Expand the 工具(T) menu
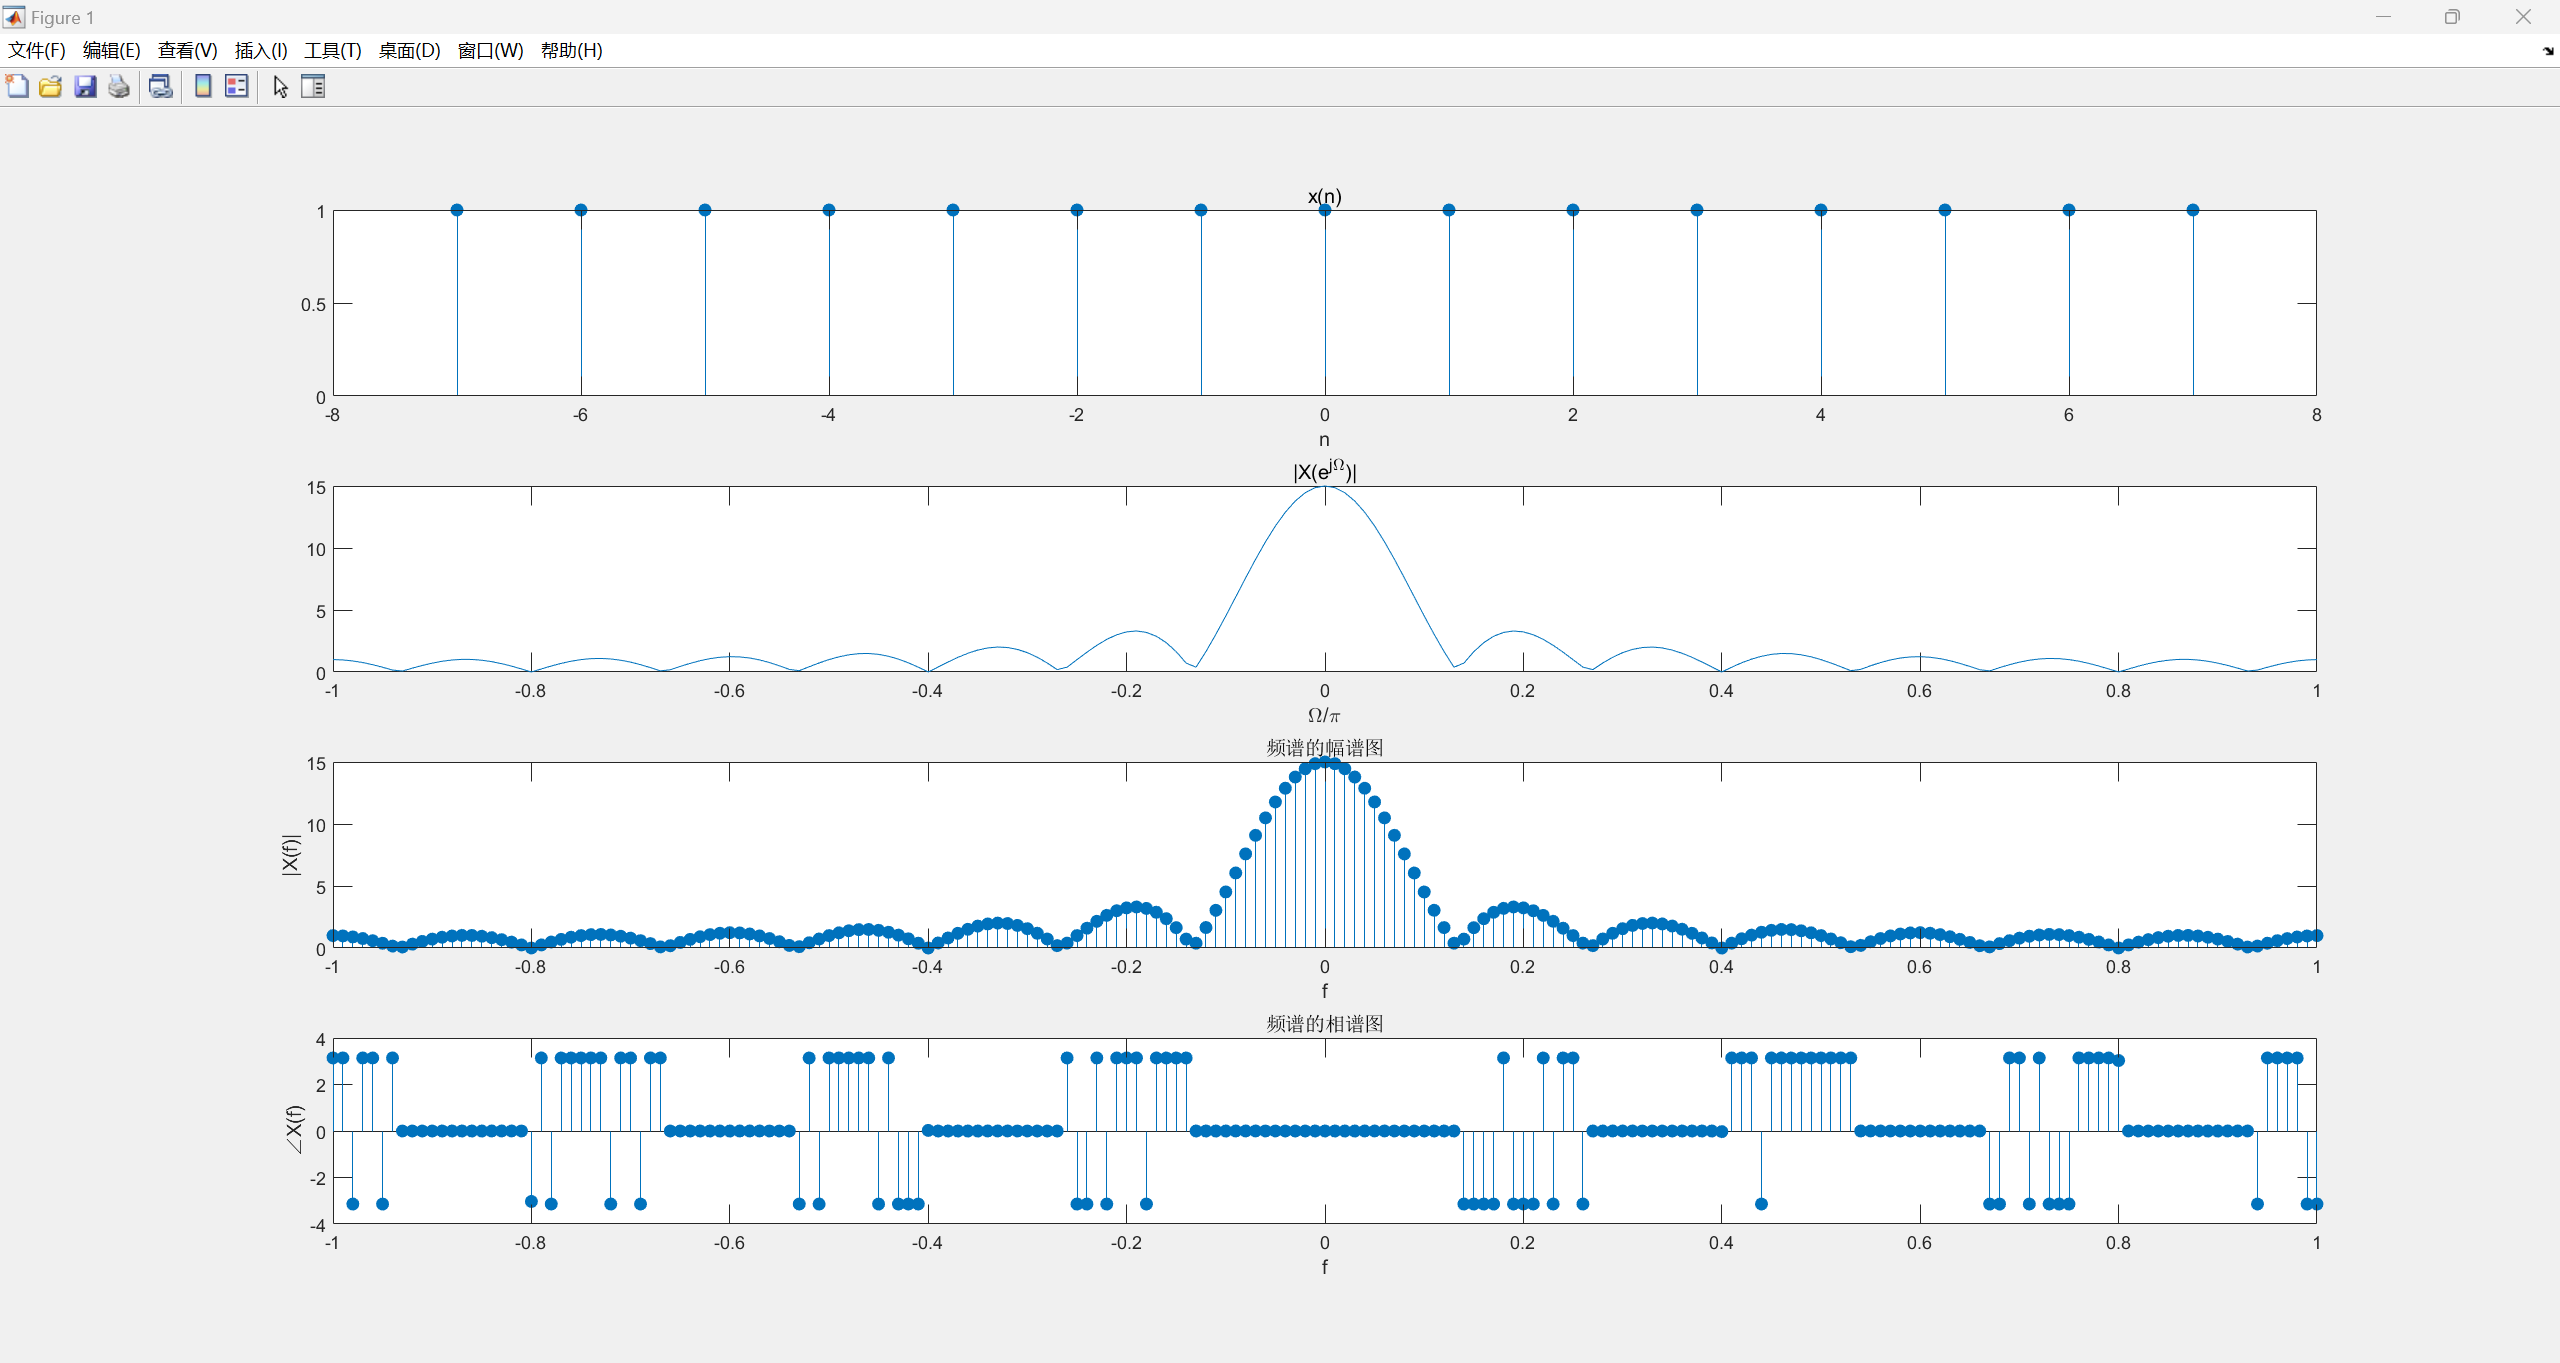Image resolution: width=2560 pixels, height=1363 pixels. tap(332, 51)
